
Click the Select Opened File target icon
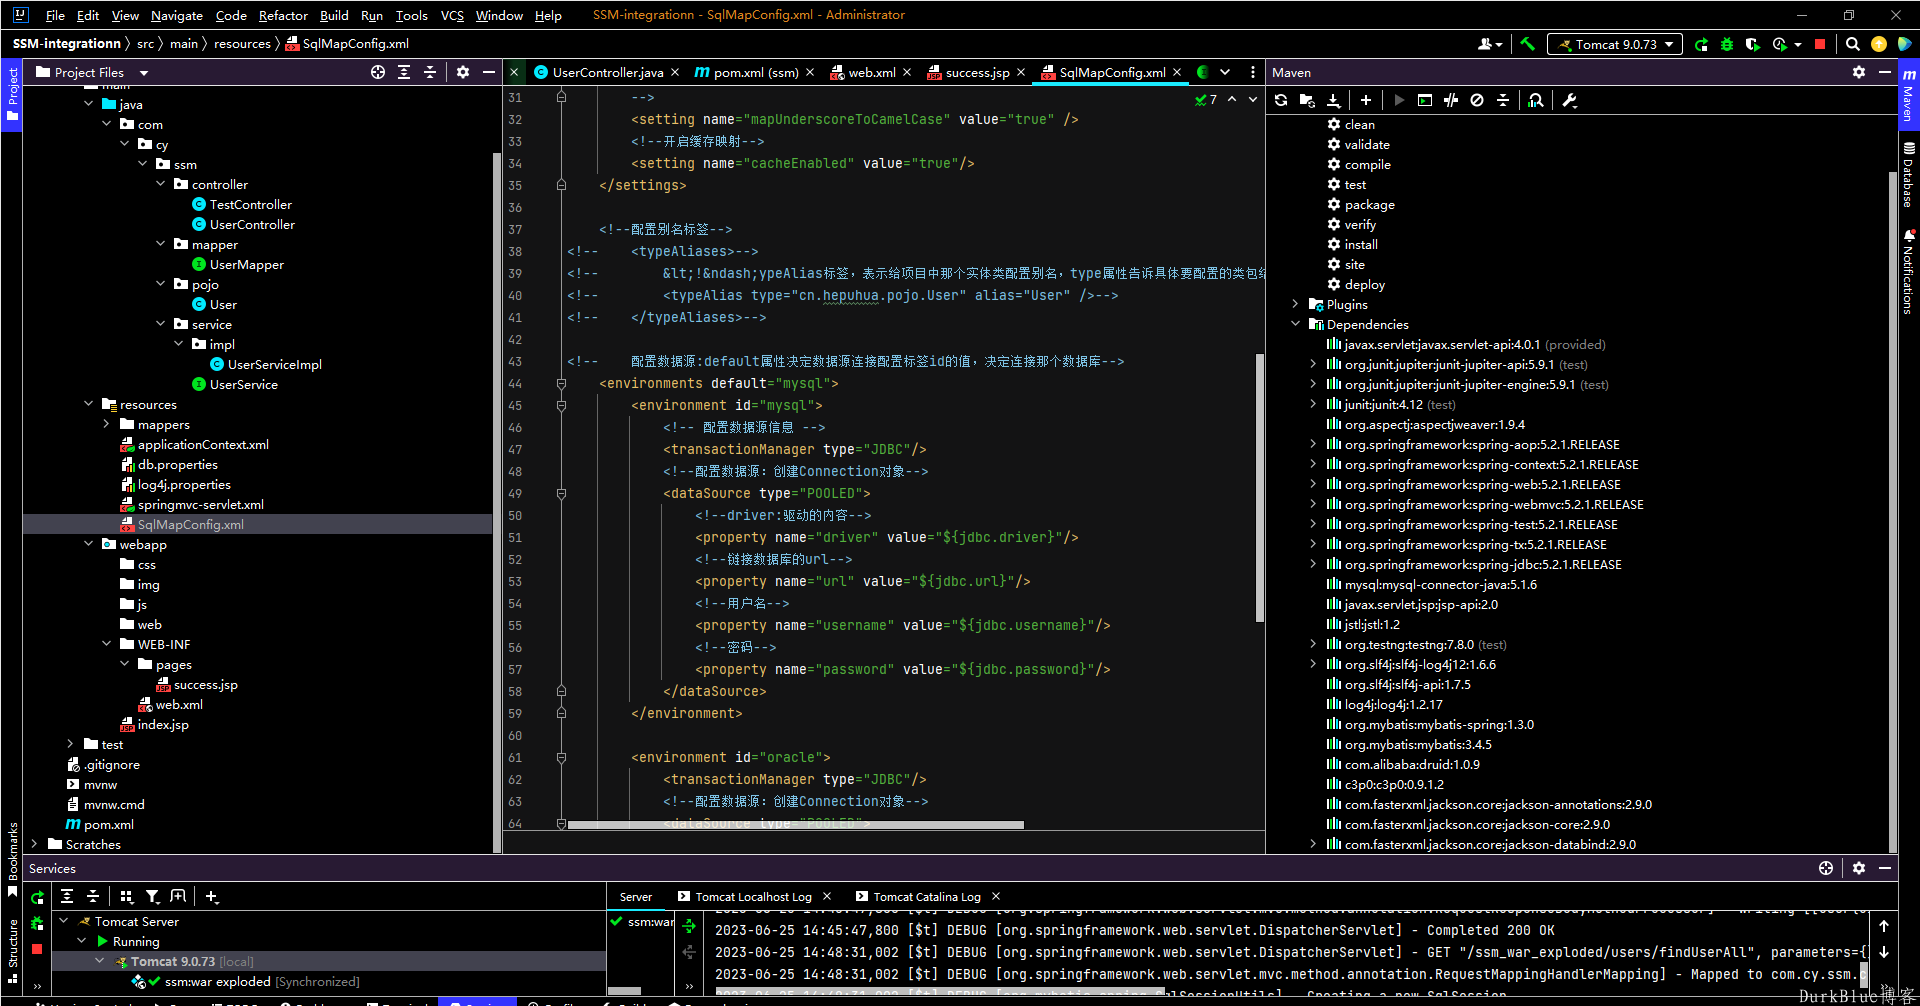[x=378, y=72]
